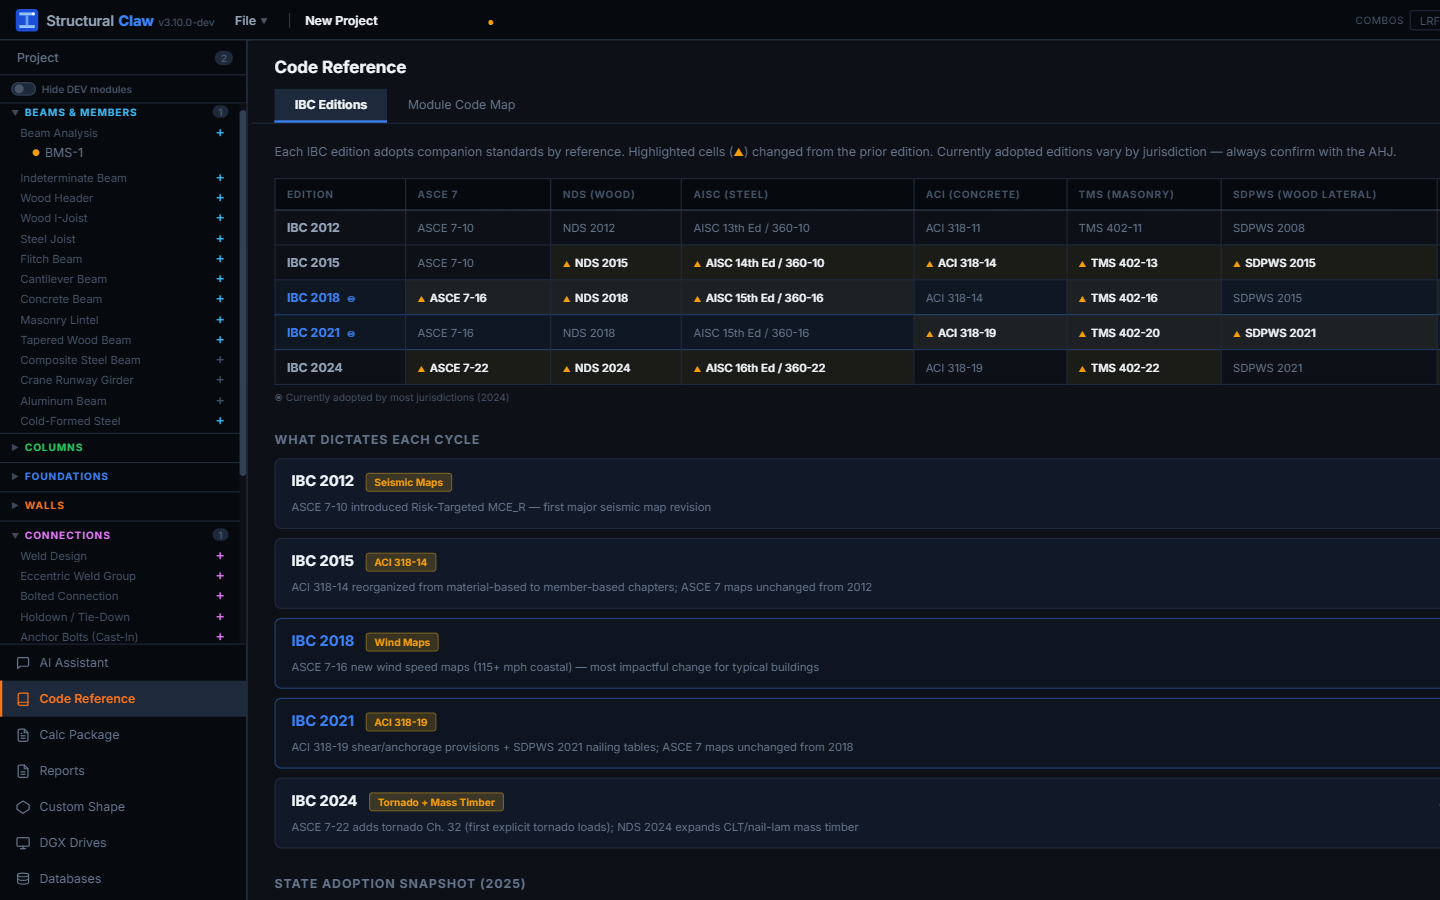This screenshot has height=900, width=1440.
Task: Click the ASCE 7-22 table cell
Action: point(478,368)
